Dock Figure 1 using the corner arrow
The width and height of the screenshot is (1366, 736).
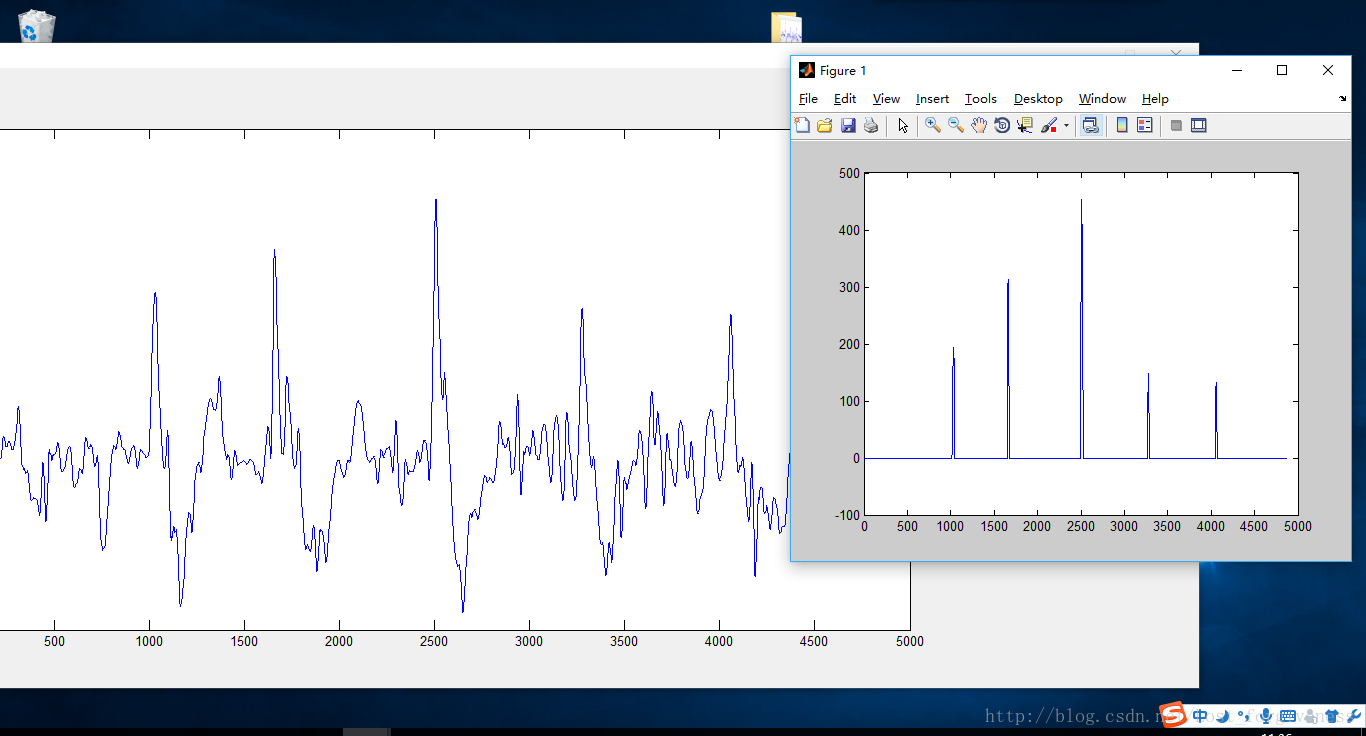pyautogui.click(x=1342, y=99)
